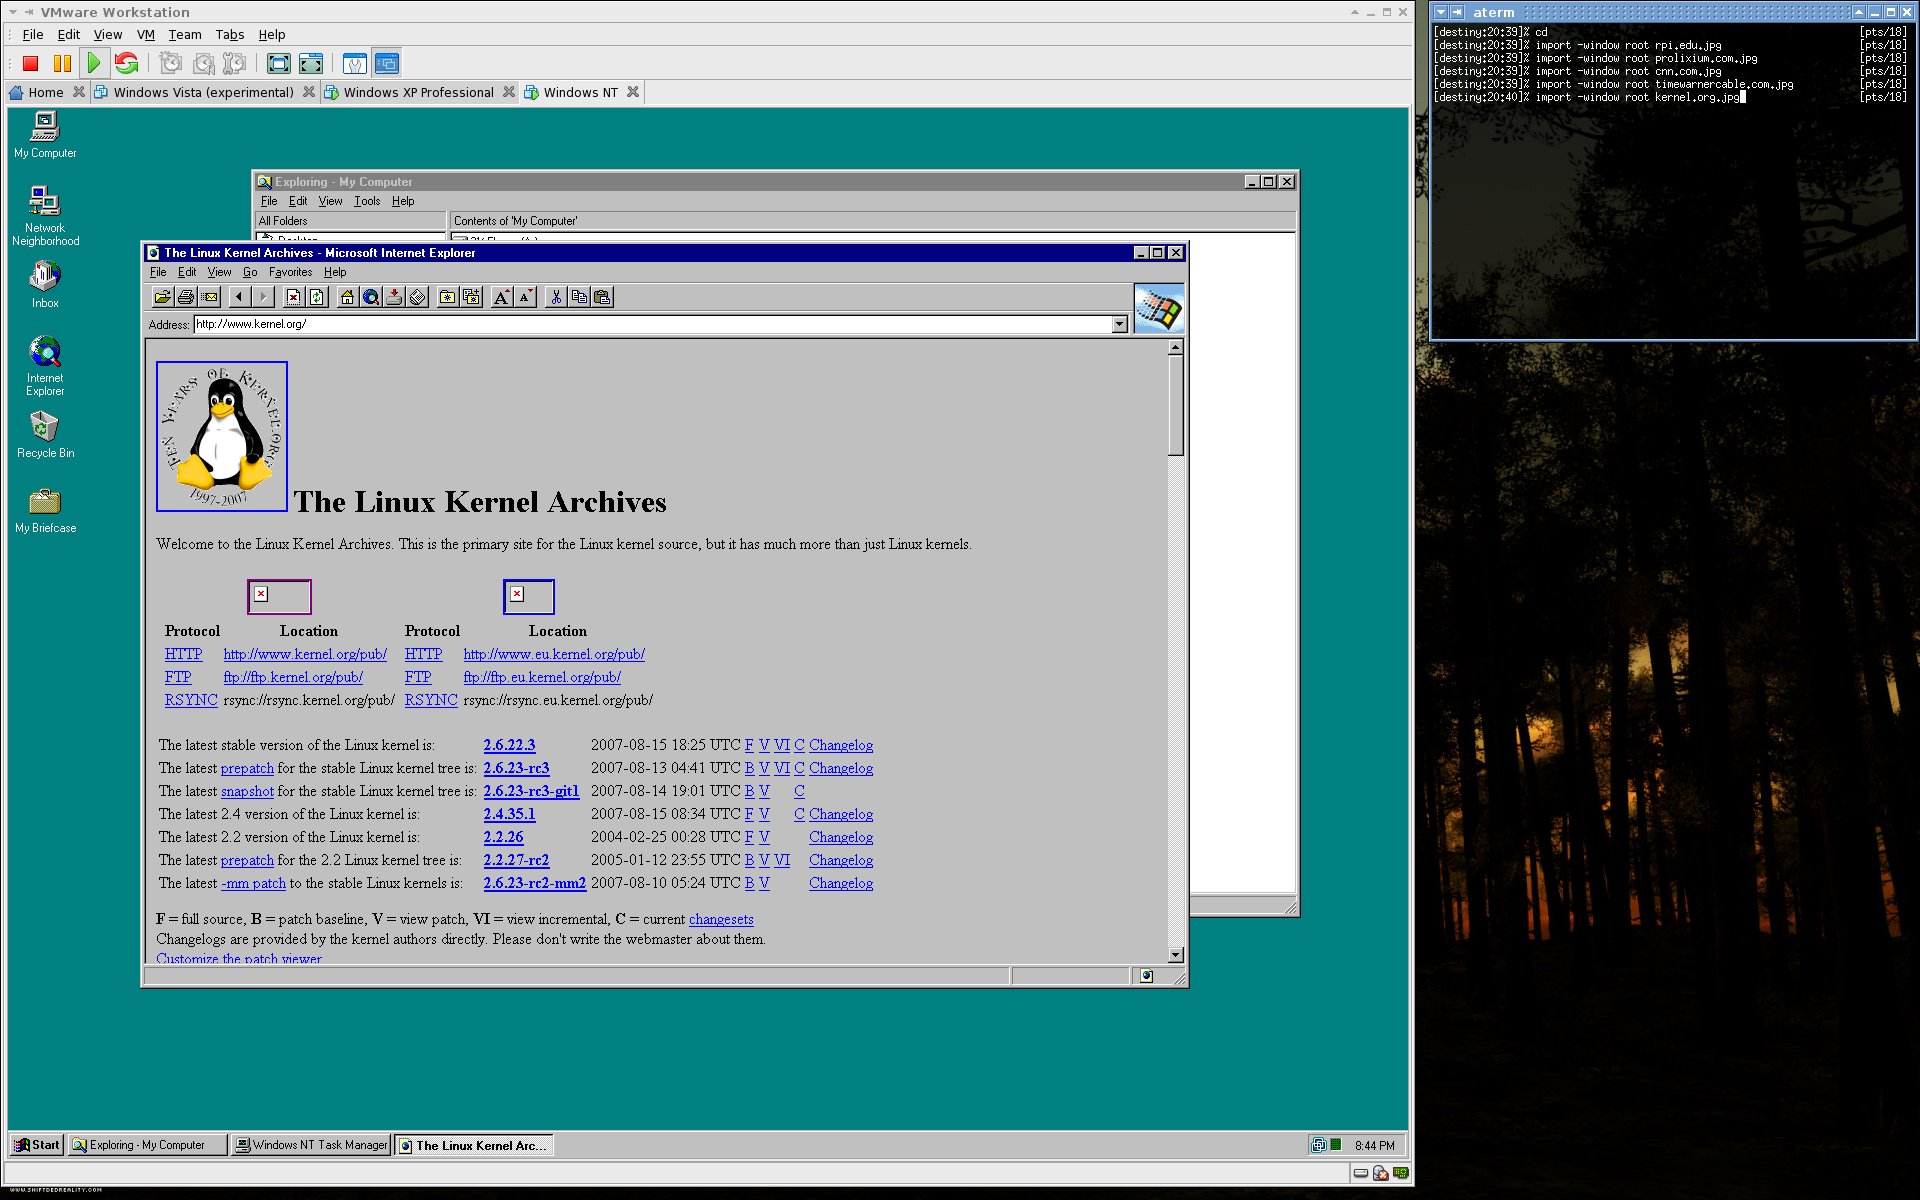1920x1200 pixels.
Task: Power on VM with green play icon
Action: coord(94,63)
